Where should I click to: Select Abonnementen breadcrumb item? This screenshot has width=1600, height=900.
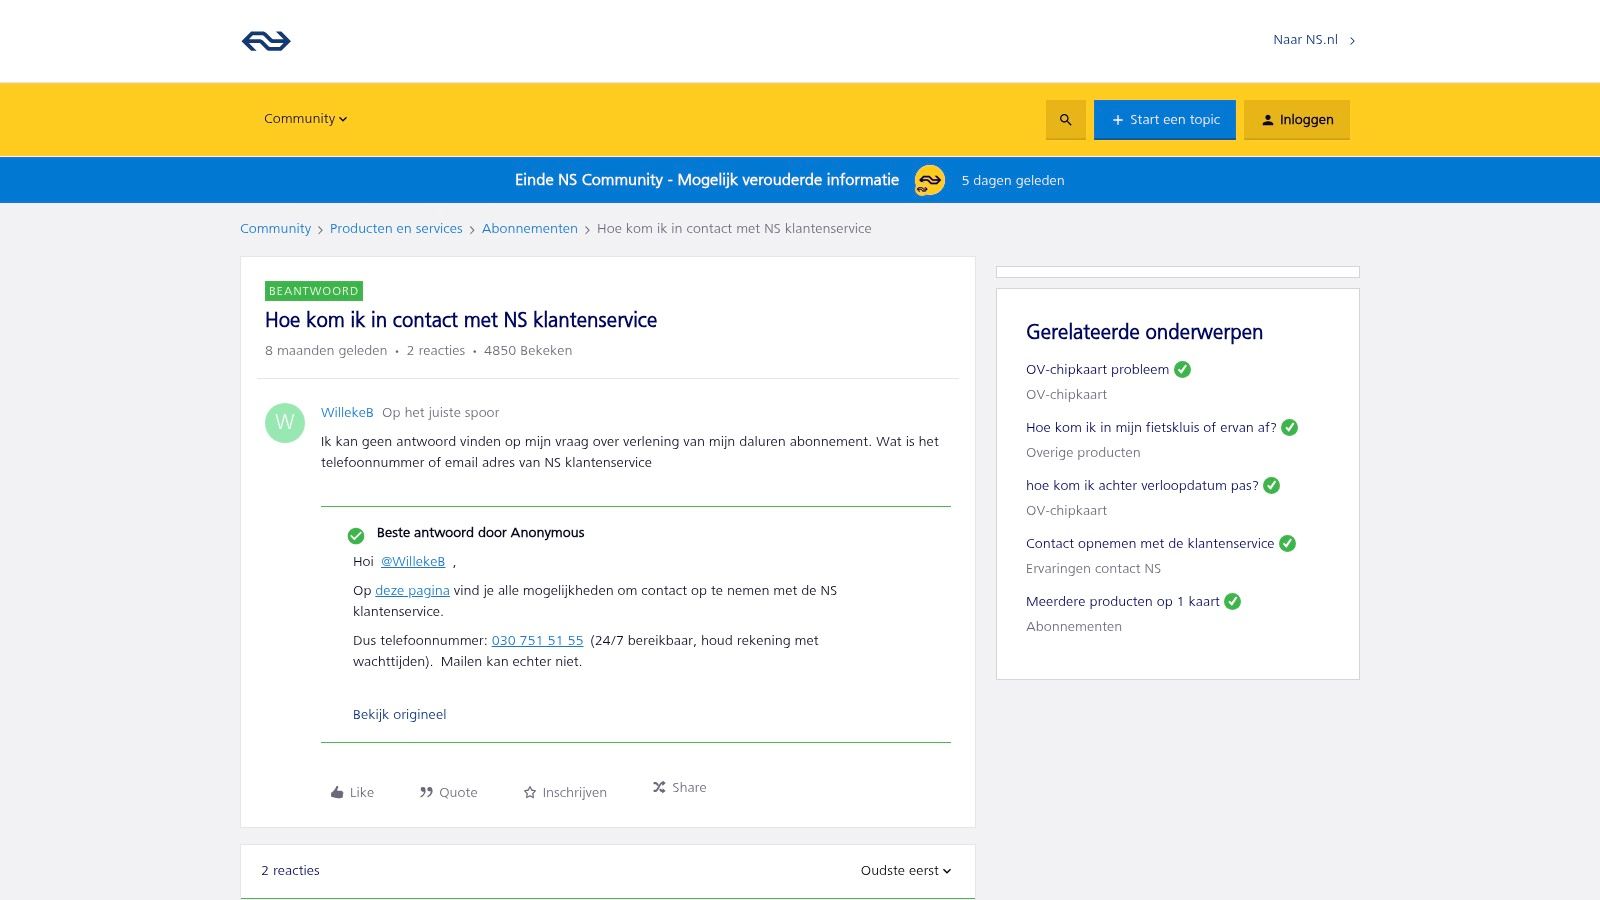(x=529, y=229)
